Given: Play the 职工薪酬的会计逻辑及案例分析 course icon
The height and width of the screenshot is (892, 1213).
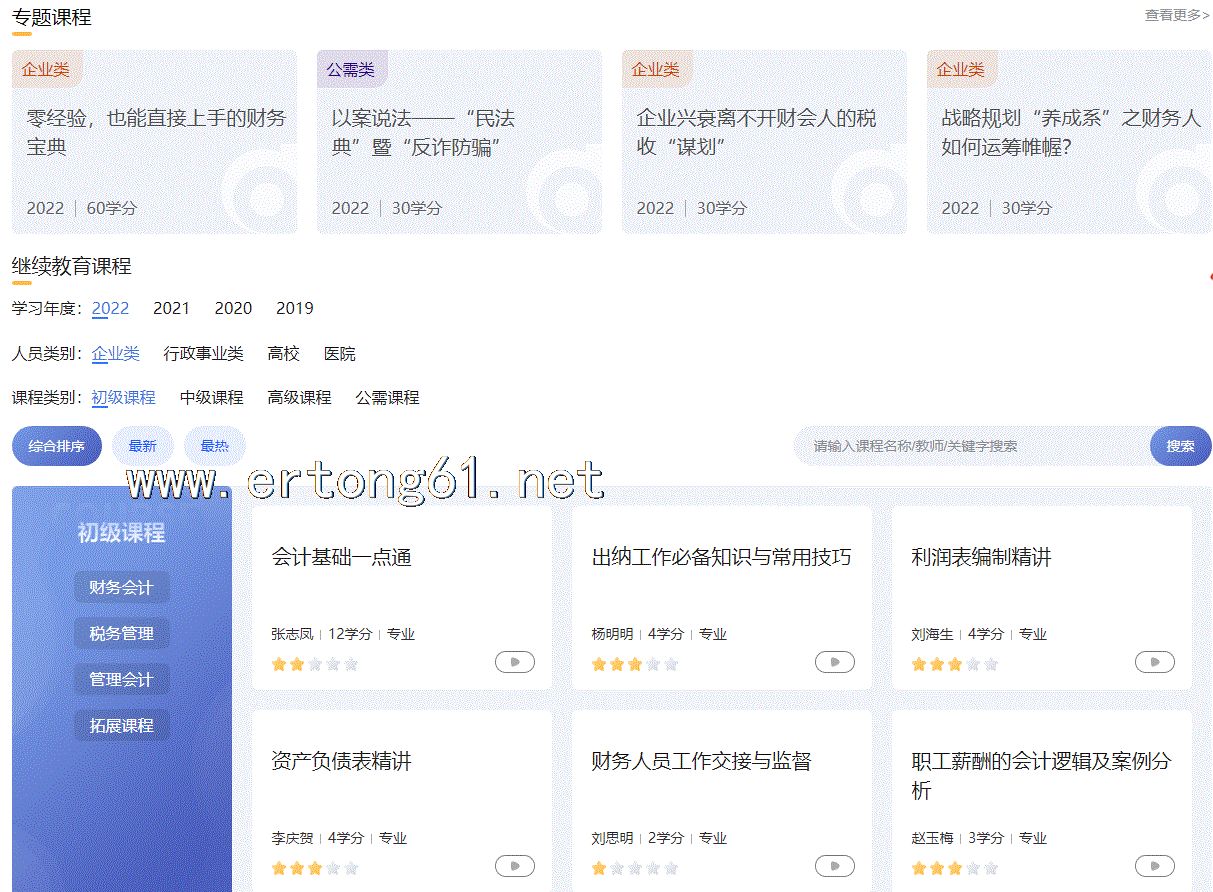Looking at the screenshot, I should (x=1154, y=866).
